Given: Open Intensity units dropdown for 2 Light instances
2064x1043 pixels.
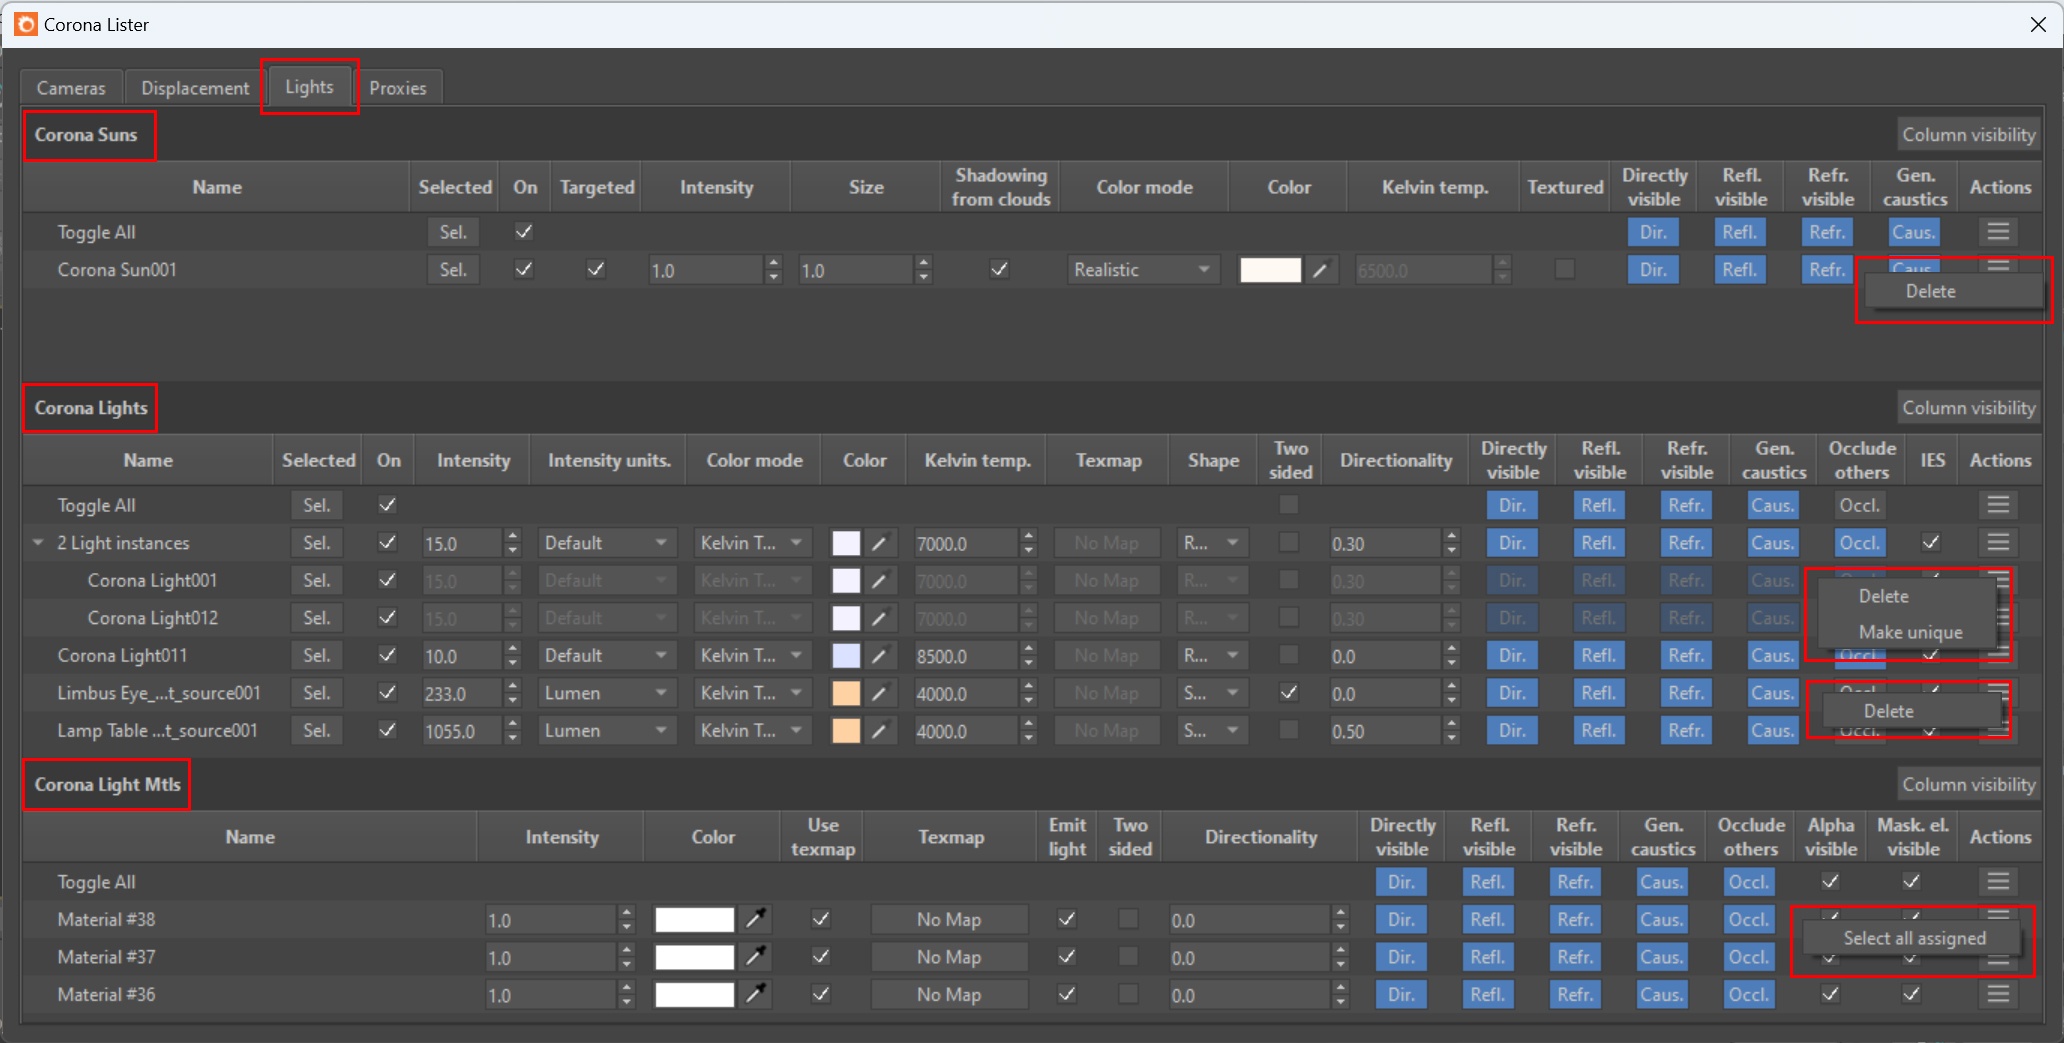Looking at the screenshot, I should click(607, 543).
